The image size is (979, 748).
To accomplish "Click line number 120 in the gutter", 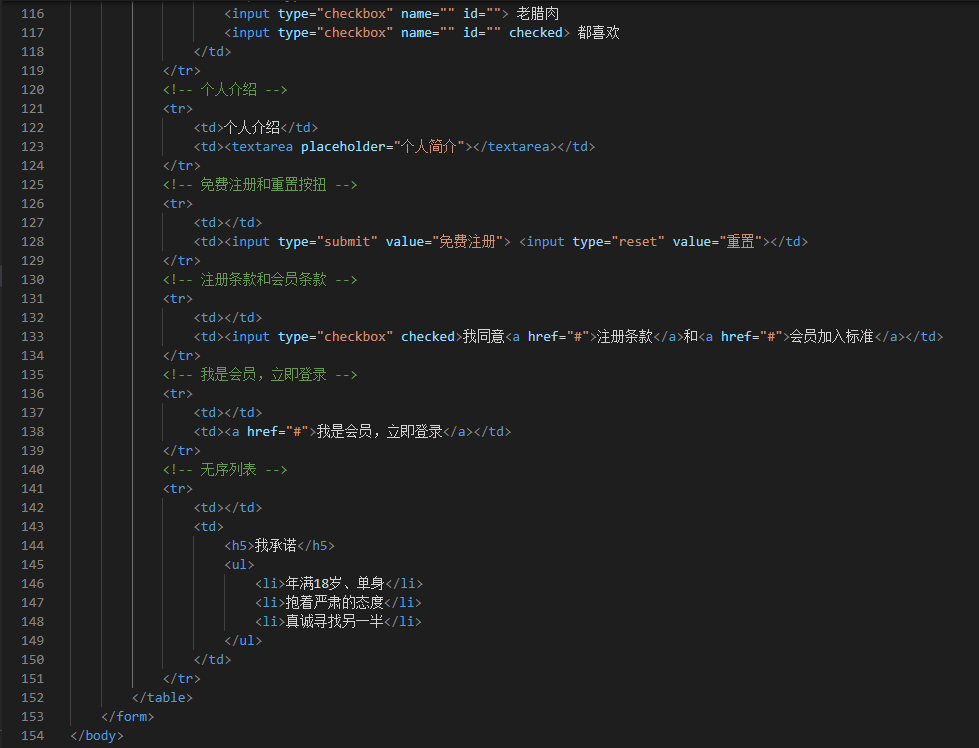I will coord(32,90).
